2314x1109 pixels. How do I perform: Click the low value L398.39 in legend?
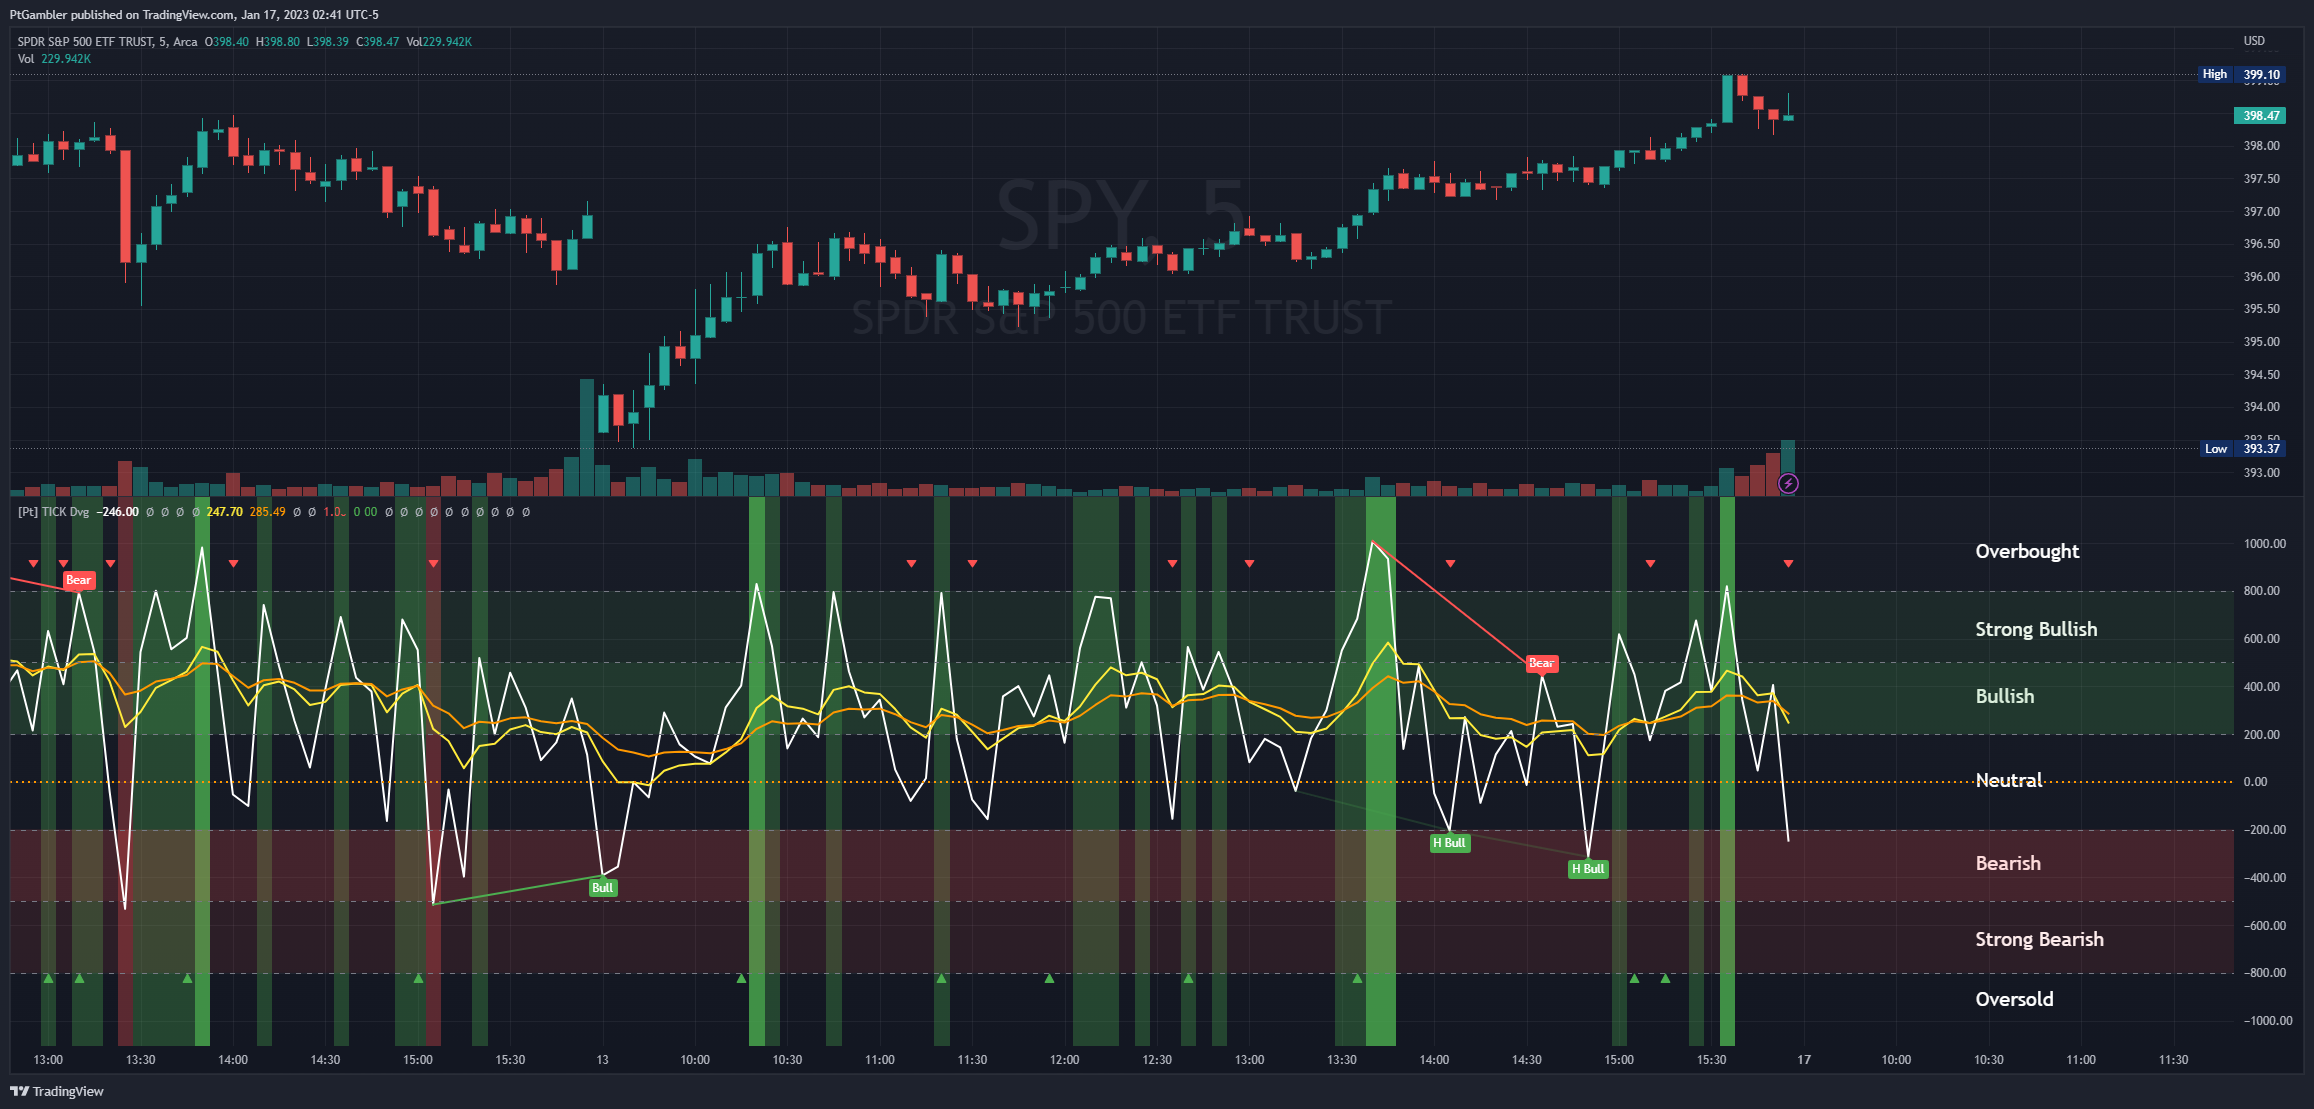click(x=328, y=42)
